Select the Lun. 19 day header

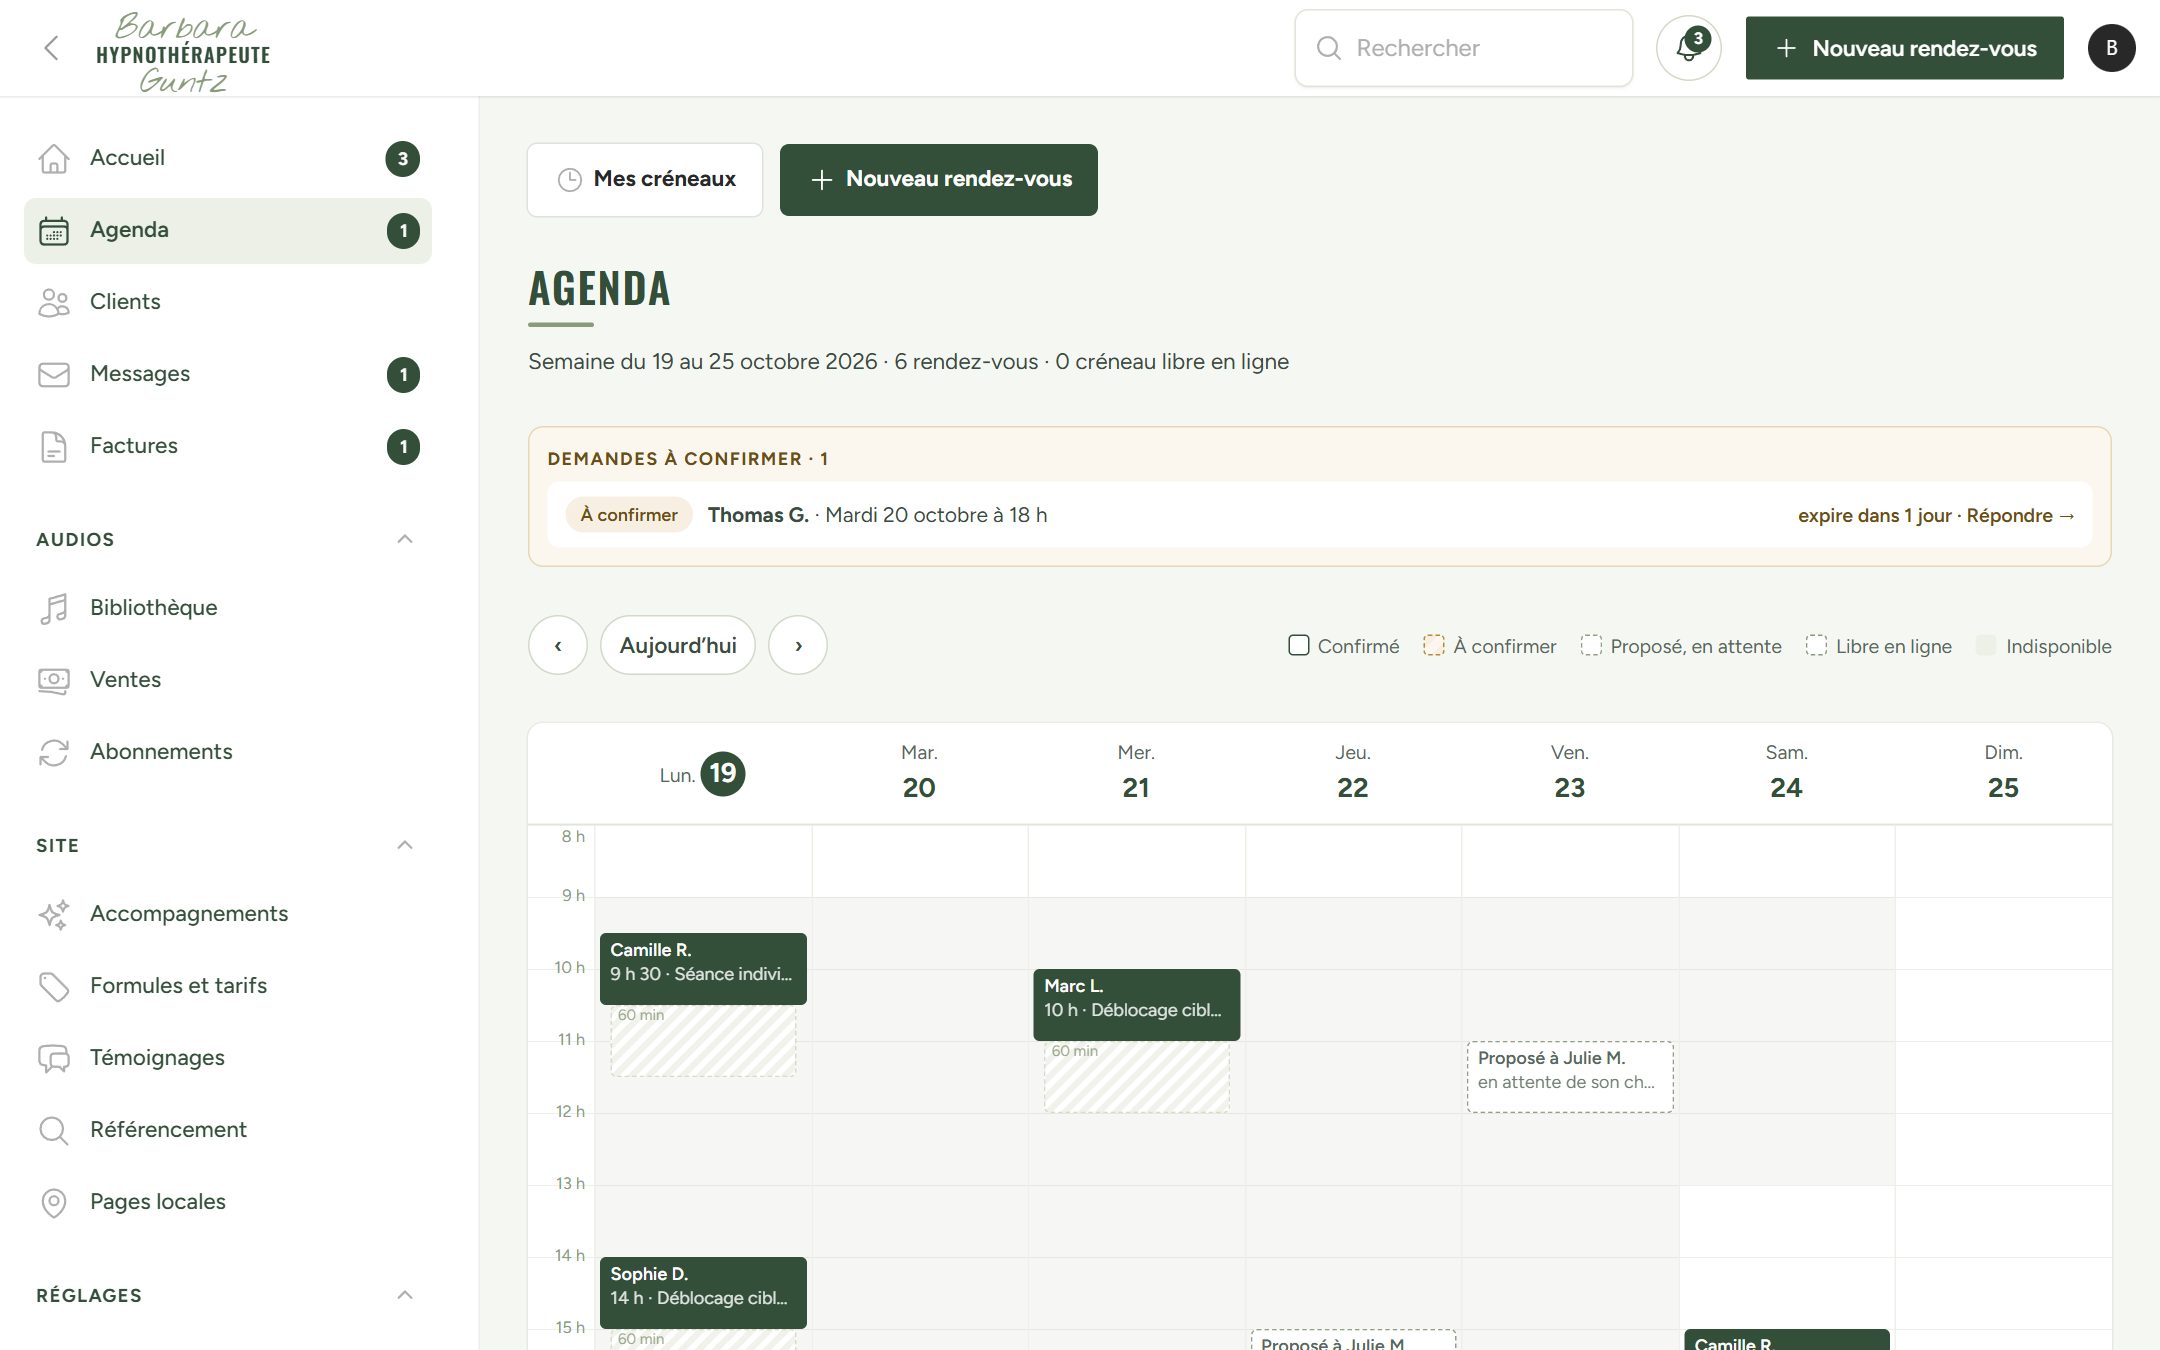pos(702,774)
